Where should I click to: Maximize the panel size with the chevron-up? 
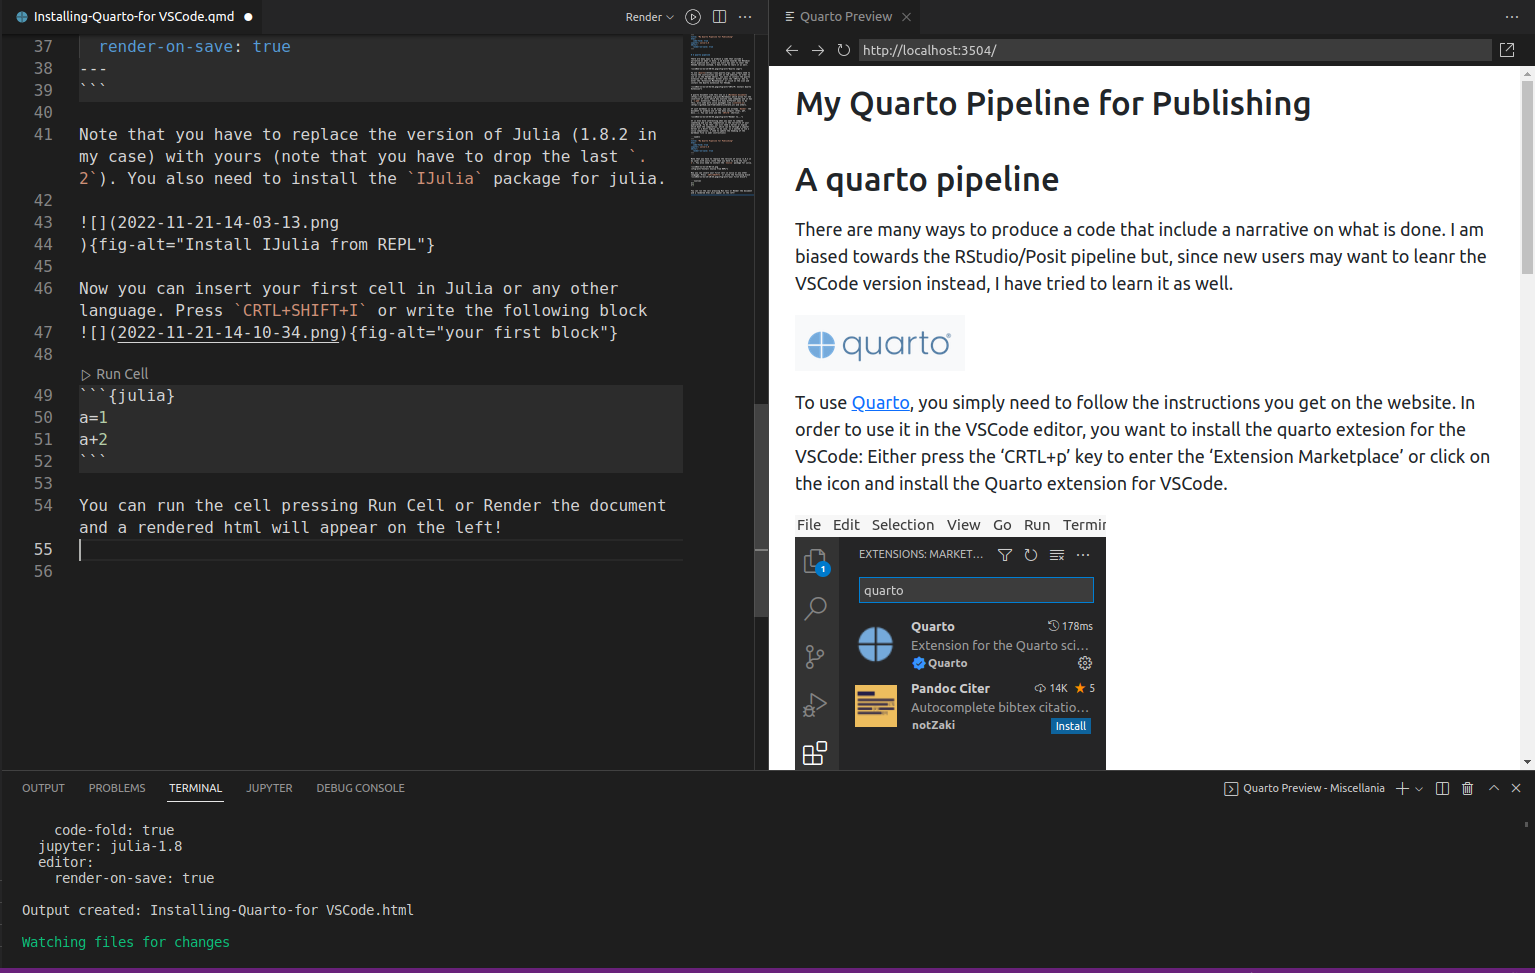coord(1493,788)
